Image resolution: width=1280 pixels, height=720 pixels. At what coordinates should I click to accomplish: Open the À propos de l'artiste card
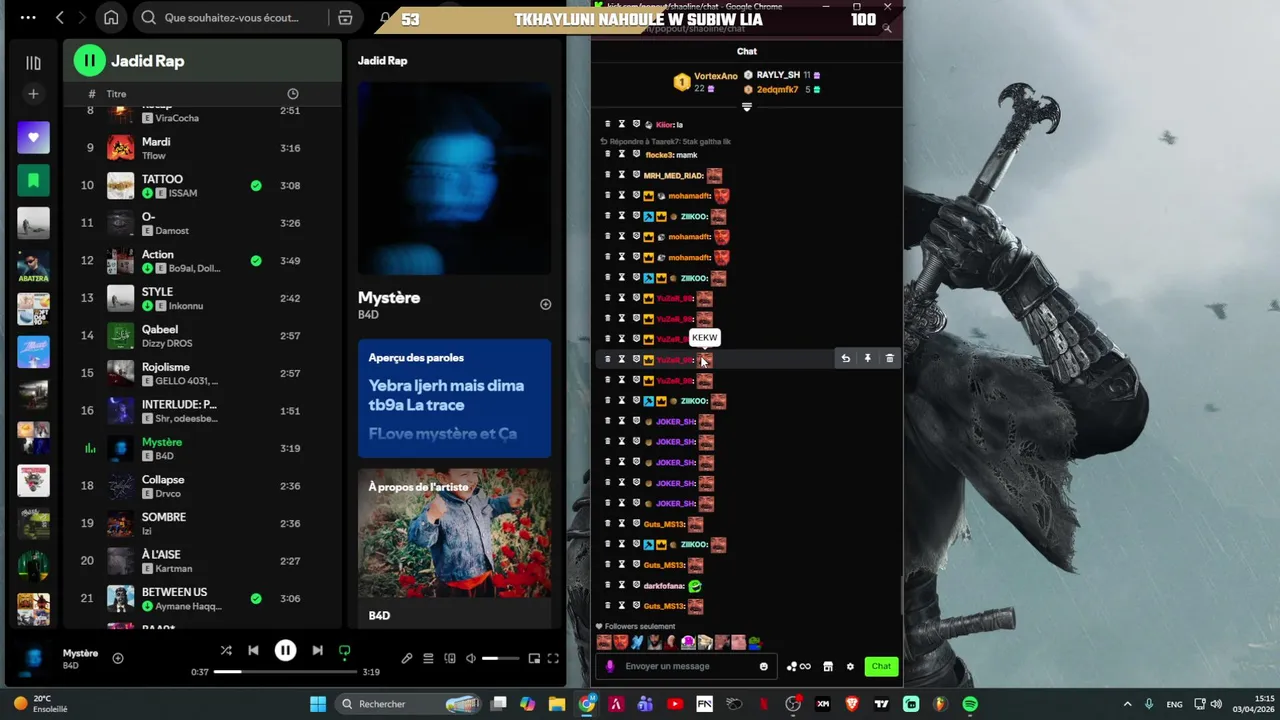[454, 548]
